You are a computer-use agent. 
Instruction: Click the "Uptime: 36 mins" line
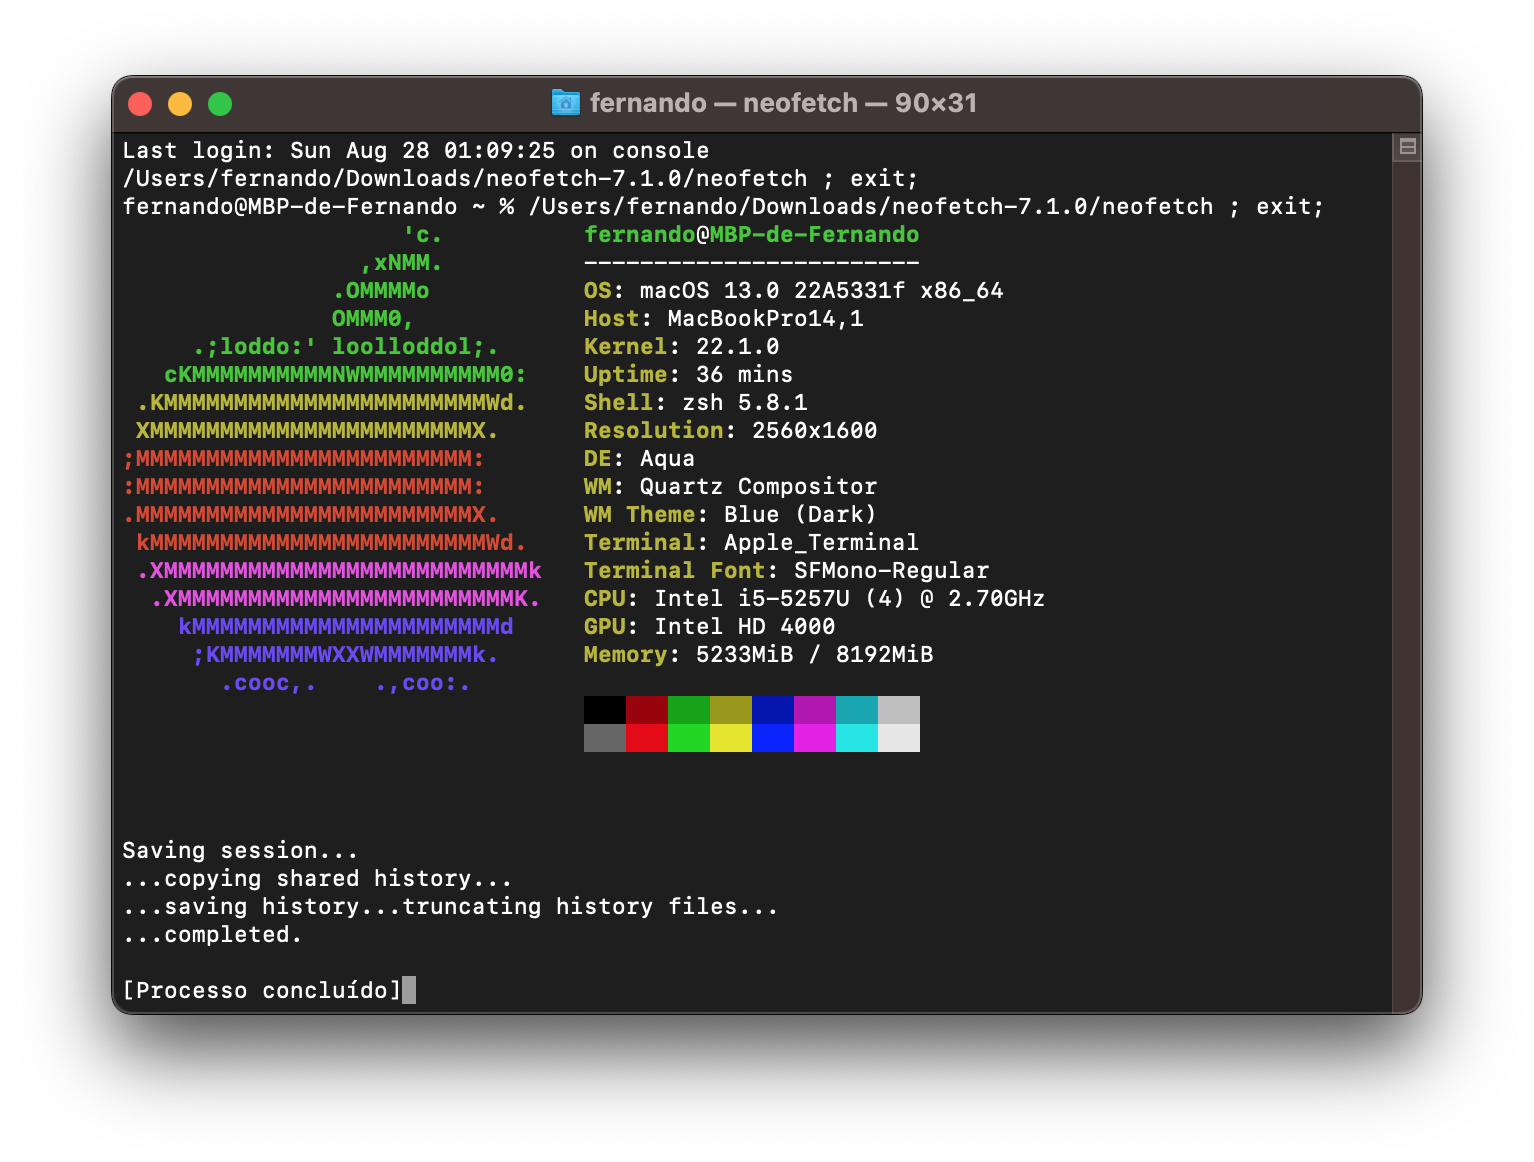click(689, 375)
